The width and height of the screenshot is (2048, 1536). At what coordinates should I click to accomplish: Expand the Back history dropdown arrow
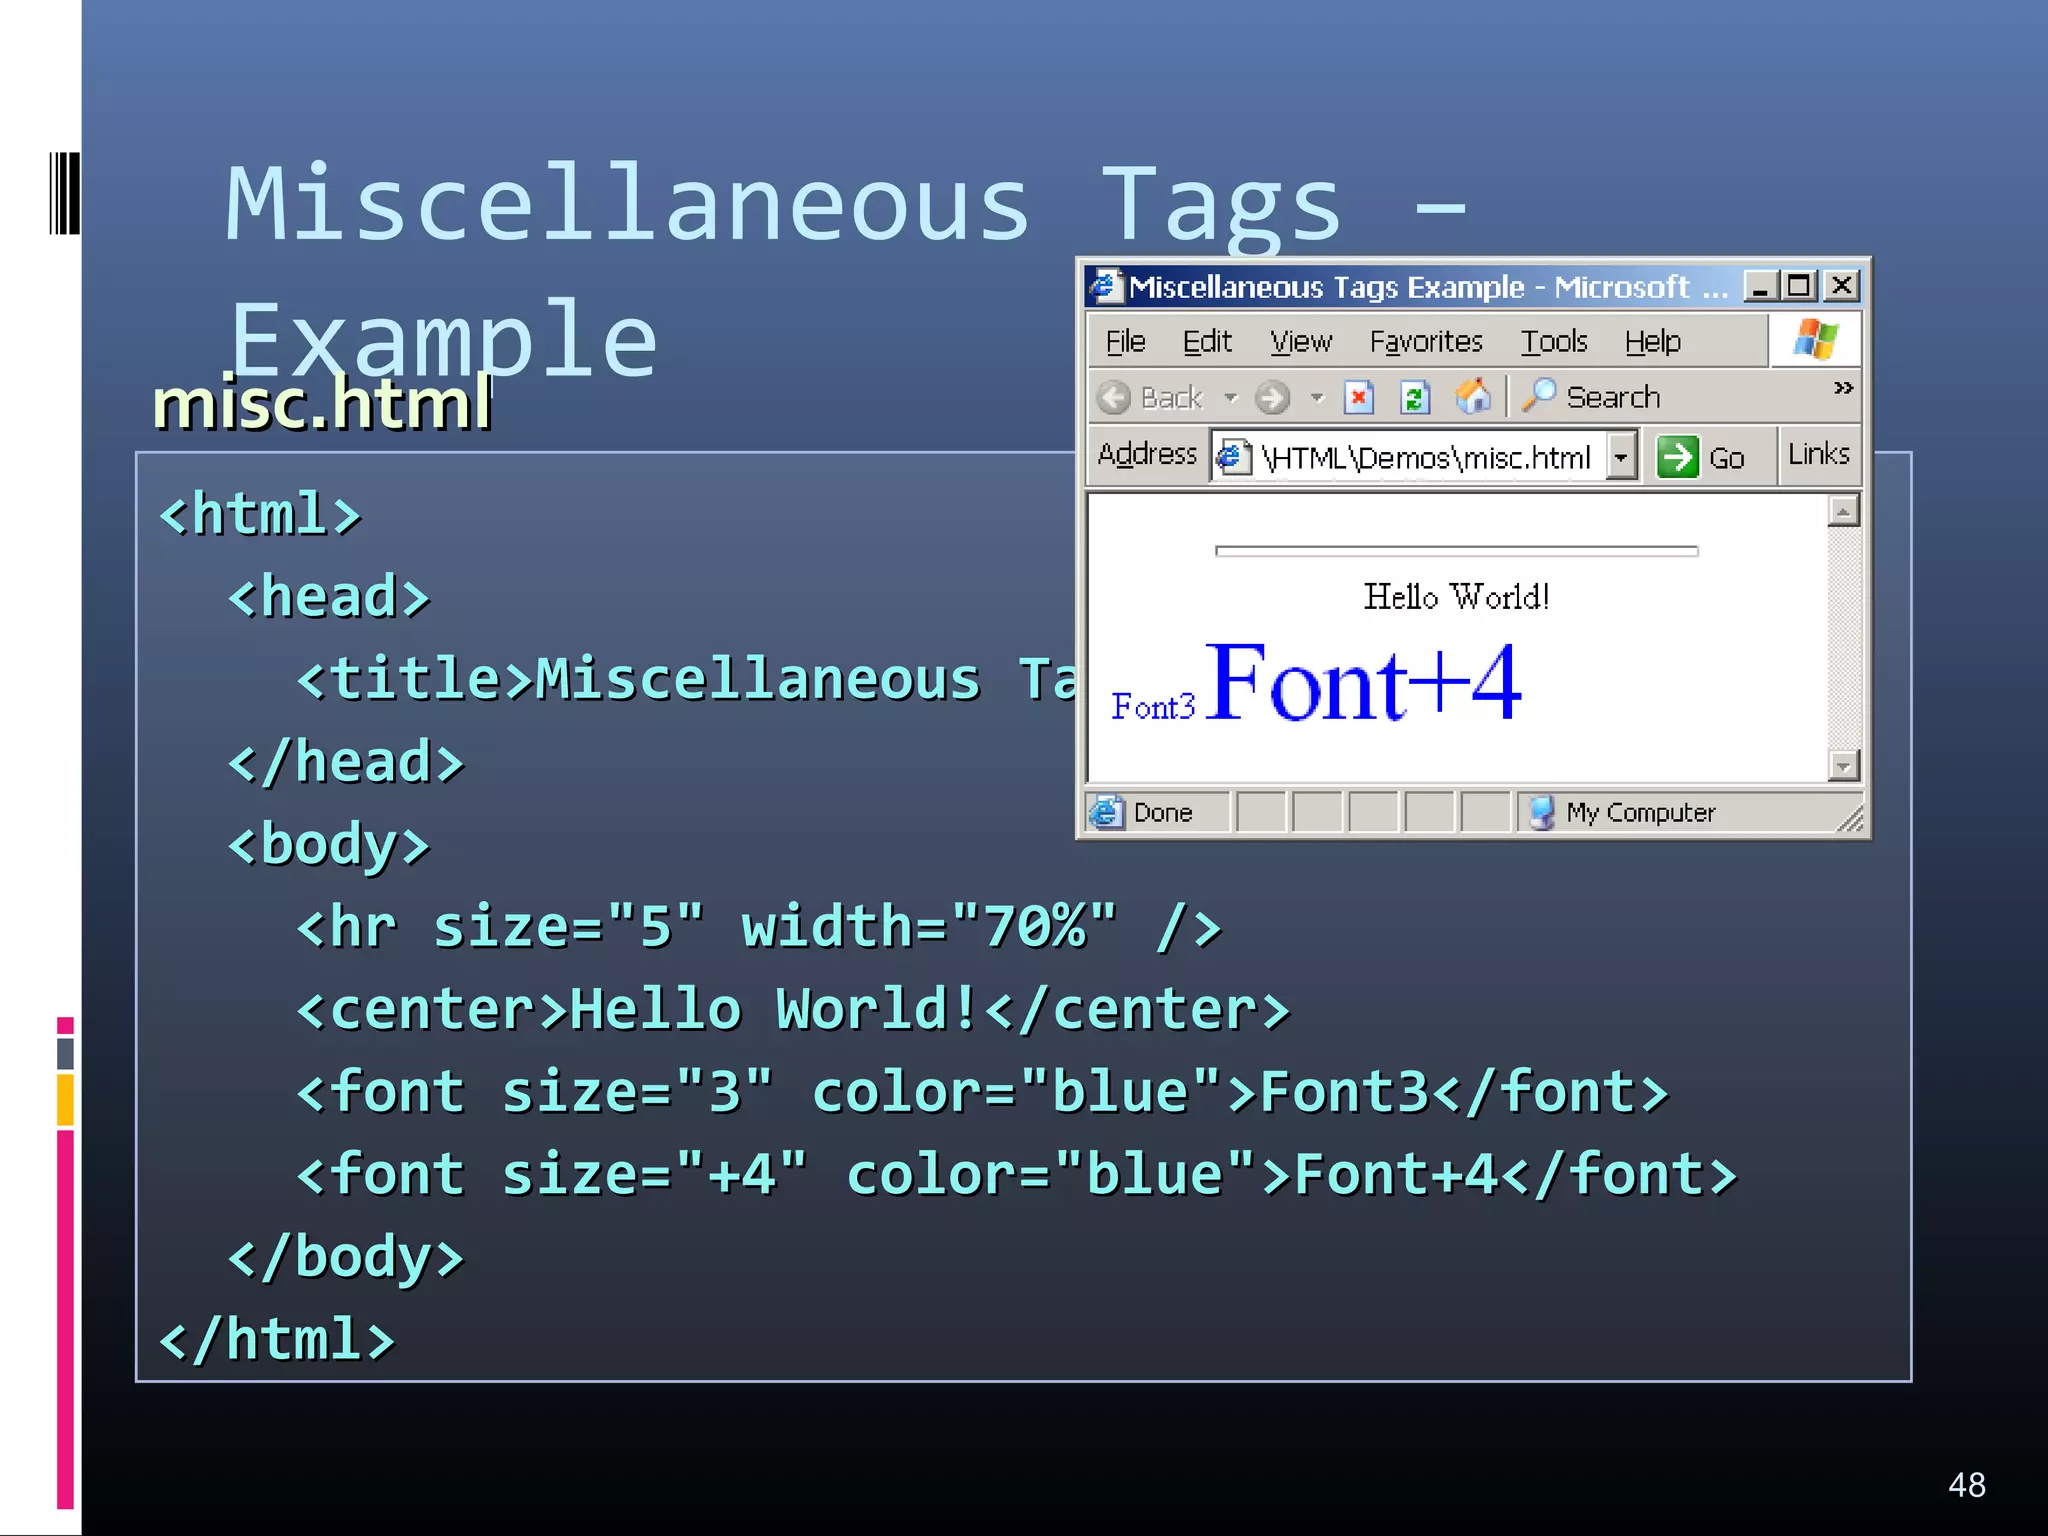1231,397
